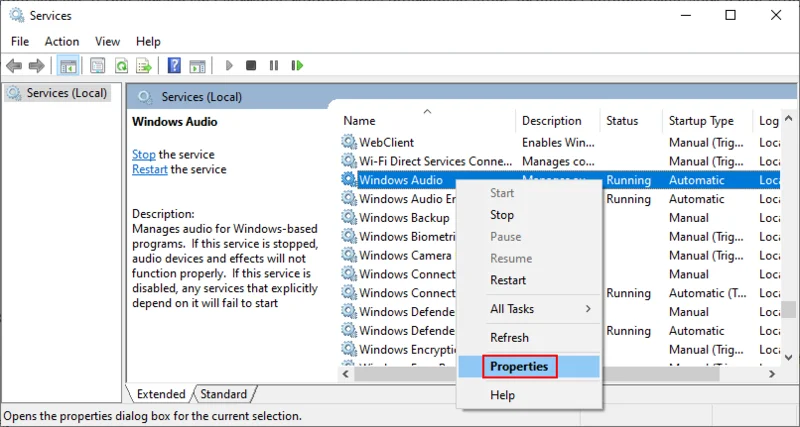Expand the All Tasks submenu
Viewport: 800px width, 427px height.
pyautogui.click(x=529, y=309)
